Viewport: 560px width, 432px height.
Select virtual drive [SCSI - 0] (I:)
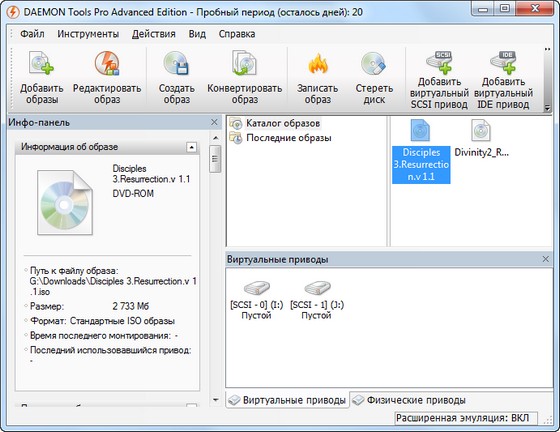click(256, 300)
